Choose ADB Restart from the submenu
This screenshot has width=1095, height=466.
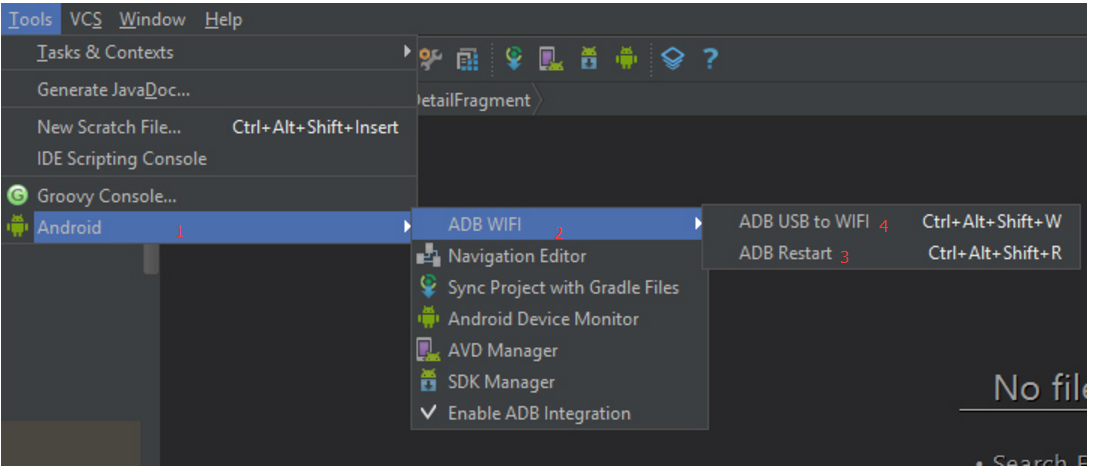point(785,253)
